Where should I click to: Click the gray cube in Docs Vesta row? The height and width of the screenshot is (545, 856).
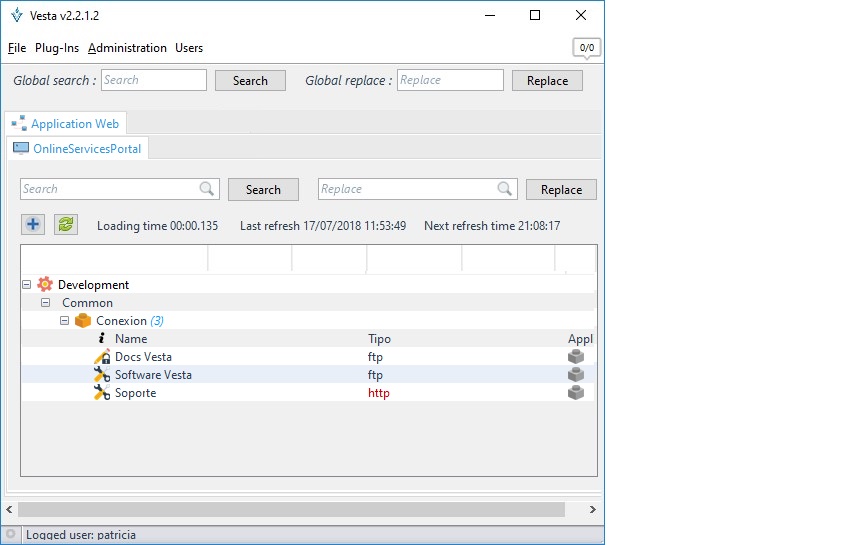(x=576, y=357)
